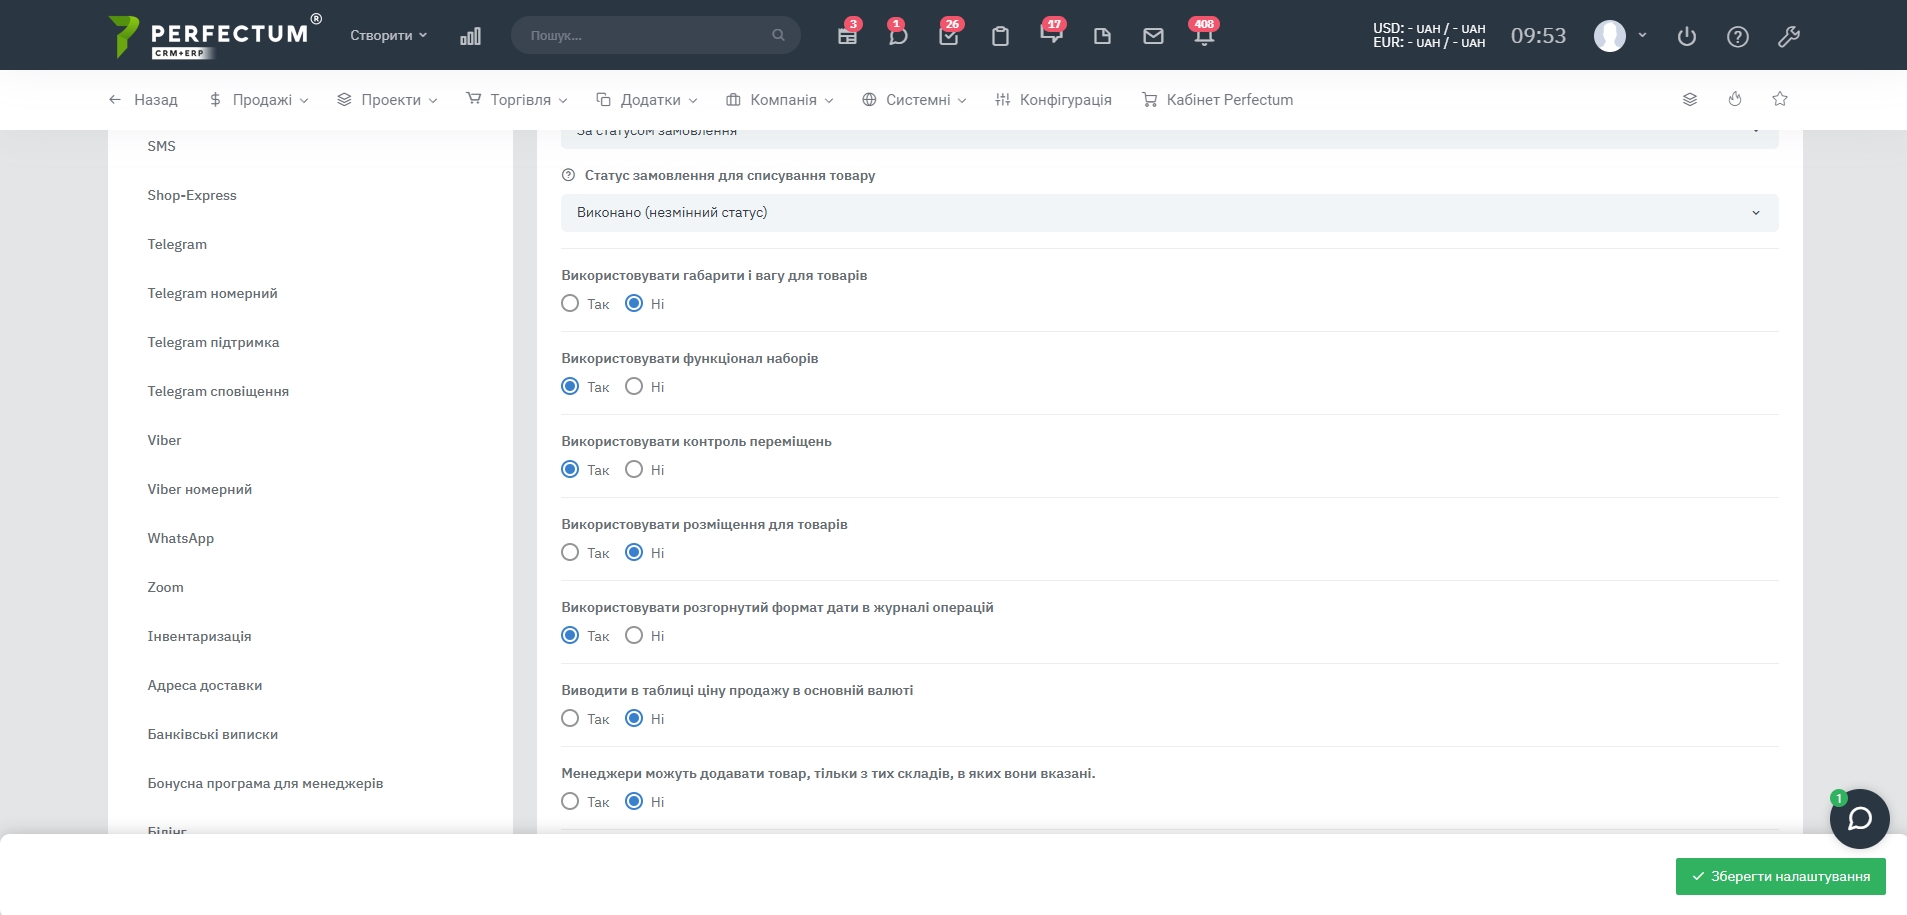Click the star favorites icon
The image size is (1907, 915).
(x=1779, y=99)
